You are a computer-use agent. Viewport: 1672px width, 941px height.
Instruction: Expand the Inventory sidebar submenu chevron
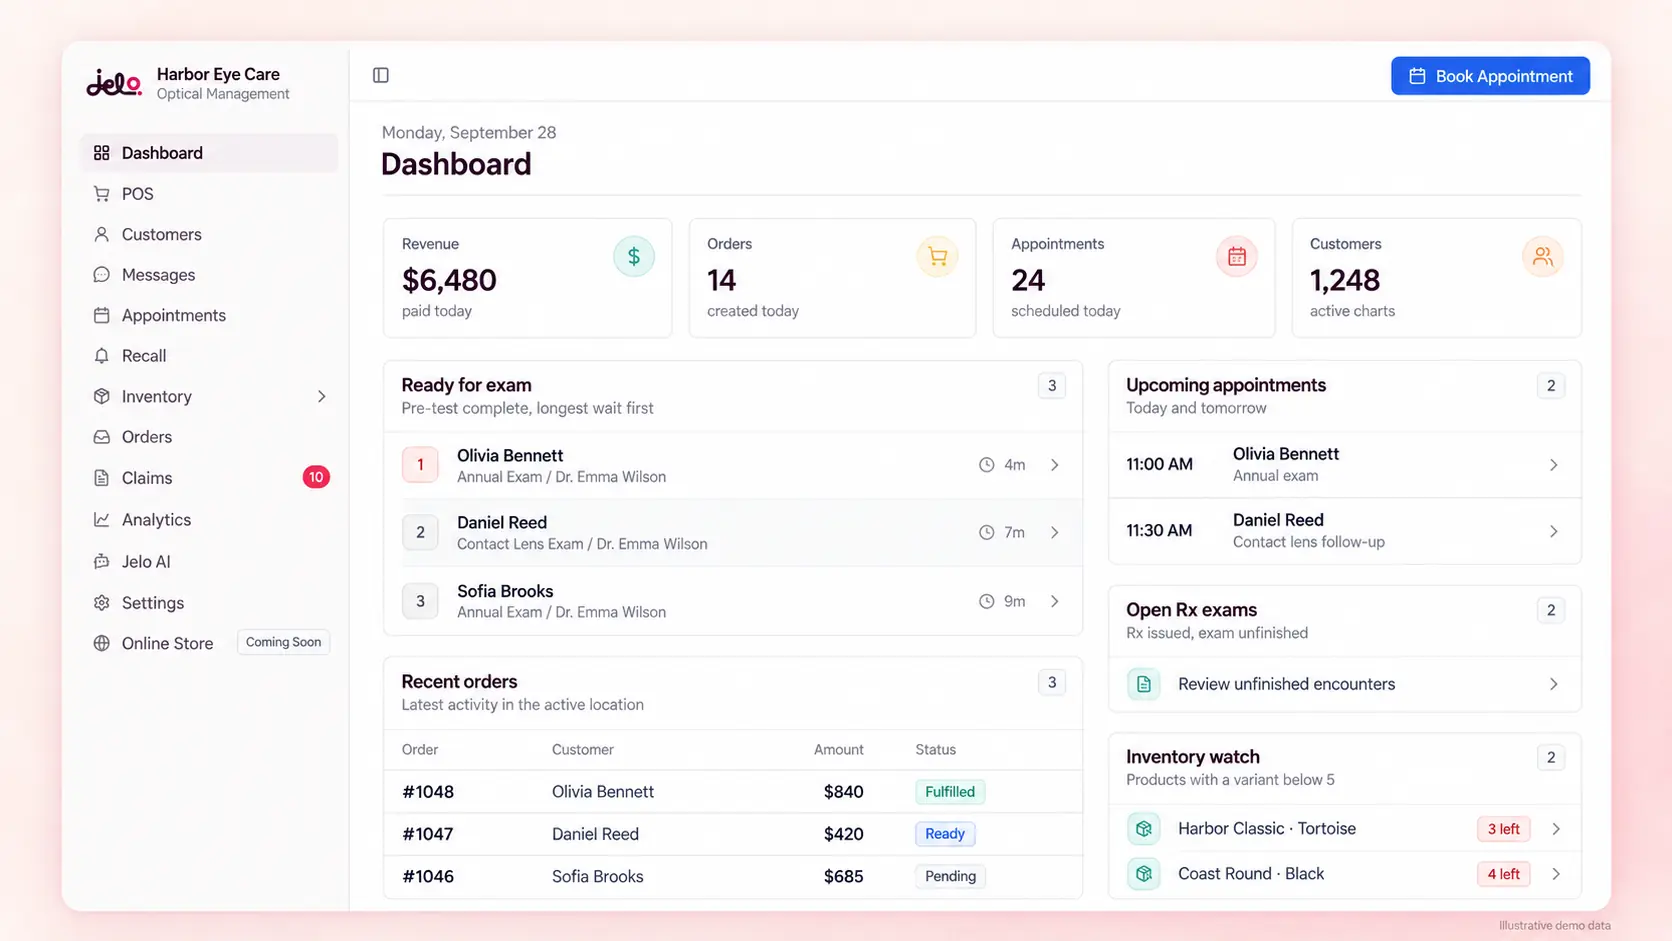click(x=321, y=397)
